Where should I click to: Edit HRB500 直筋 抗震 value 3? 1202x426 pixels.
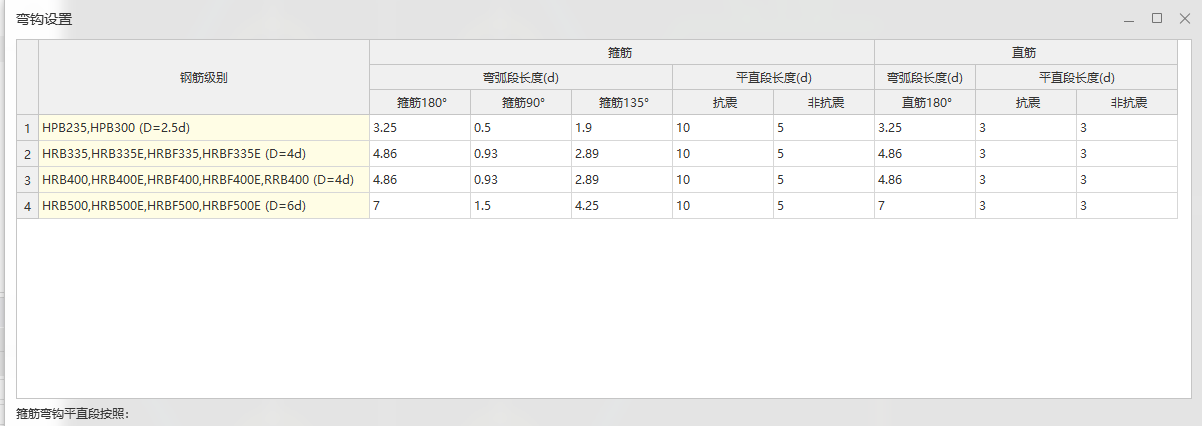[x=1026, y=206]
